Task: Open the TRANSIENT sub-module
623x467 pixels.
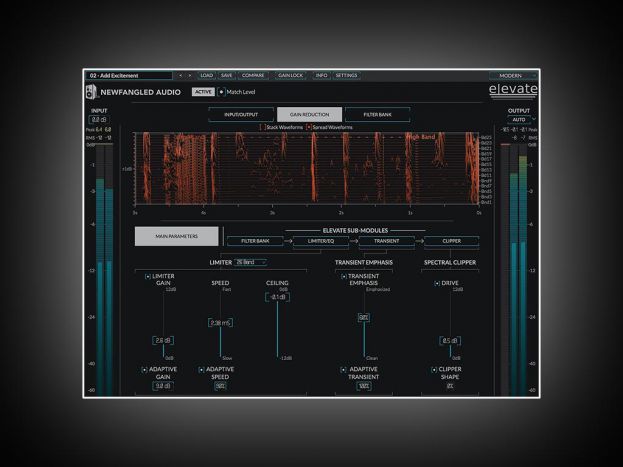Action: (386, 241)
